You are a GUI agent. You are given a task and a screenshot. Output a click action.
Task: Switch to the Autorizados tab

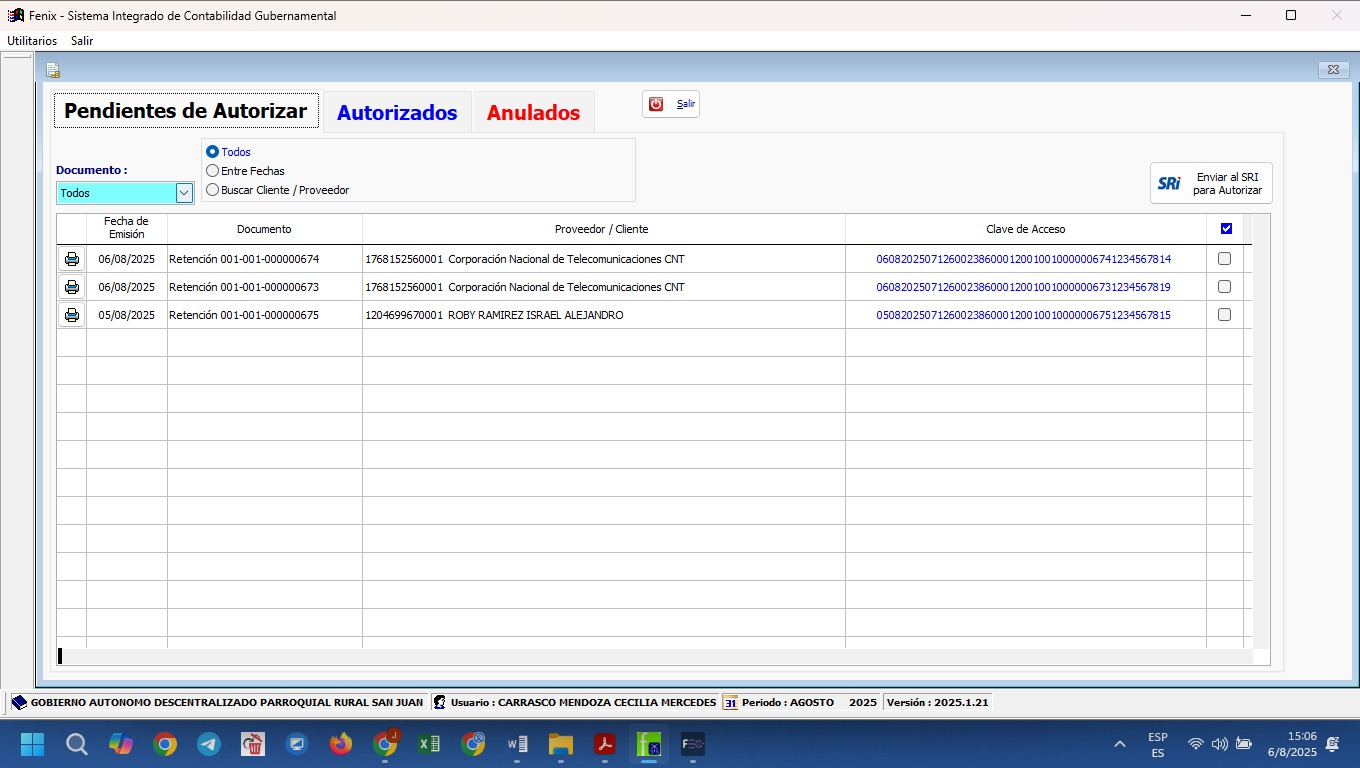tap(397, 113)
